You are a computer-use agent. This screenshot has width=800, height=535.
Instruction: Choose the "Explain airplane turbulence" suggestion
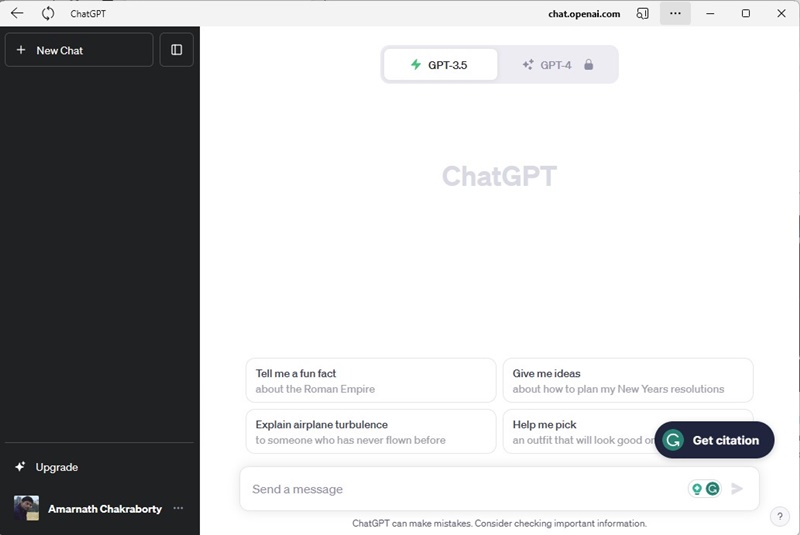[x=371, y=431]
